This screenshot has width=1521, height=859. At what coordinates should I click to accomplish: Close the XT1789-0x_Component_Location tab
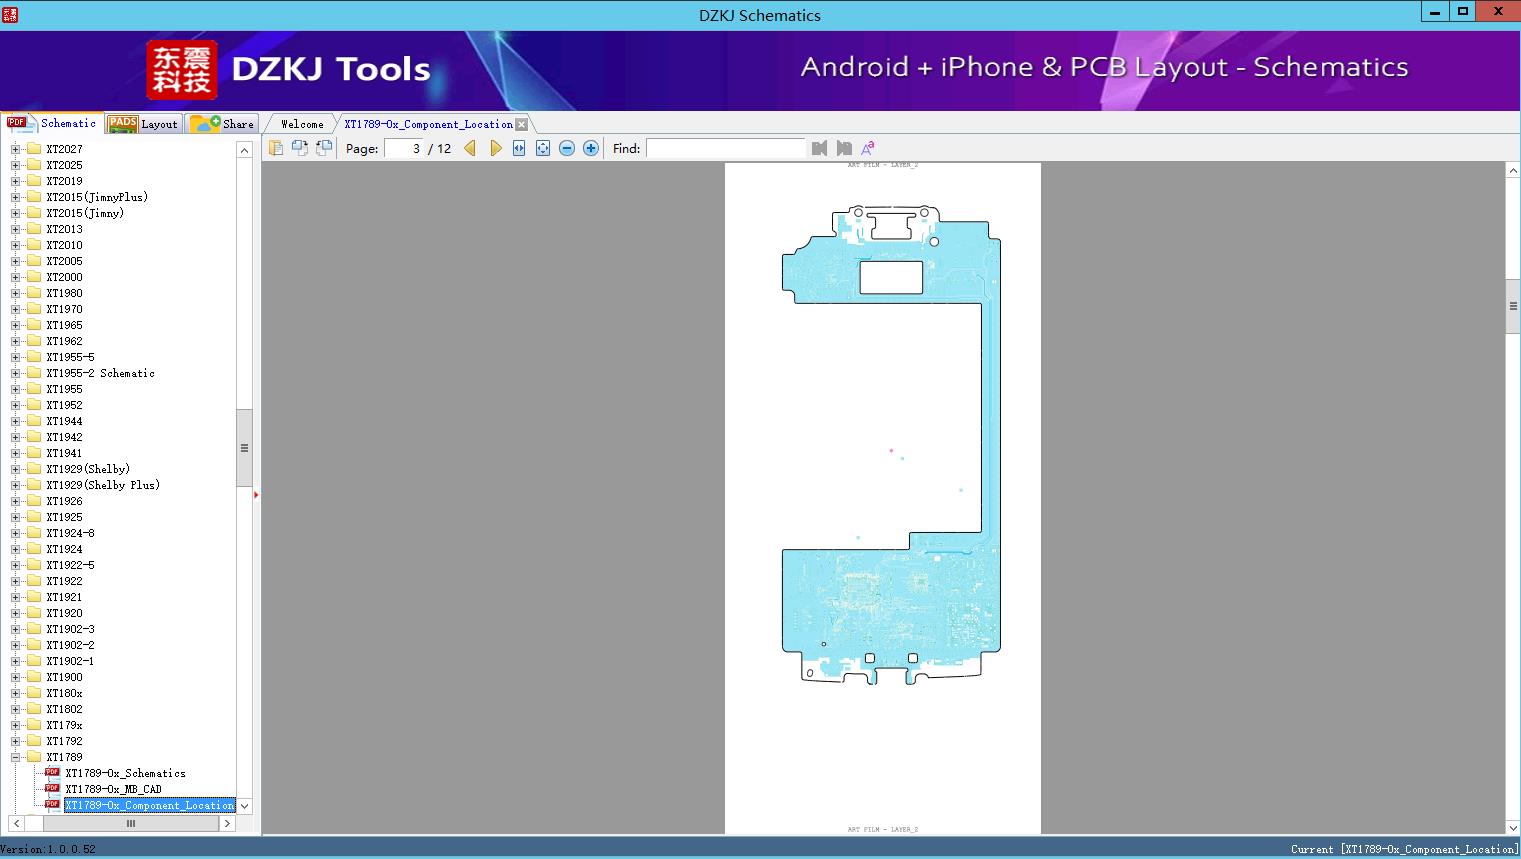coord(521,124)
